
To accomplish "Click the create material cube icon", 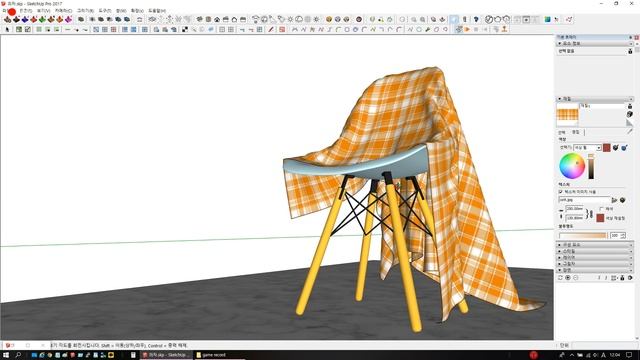I will [x=630, y=114].
